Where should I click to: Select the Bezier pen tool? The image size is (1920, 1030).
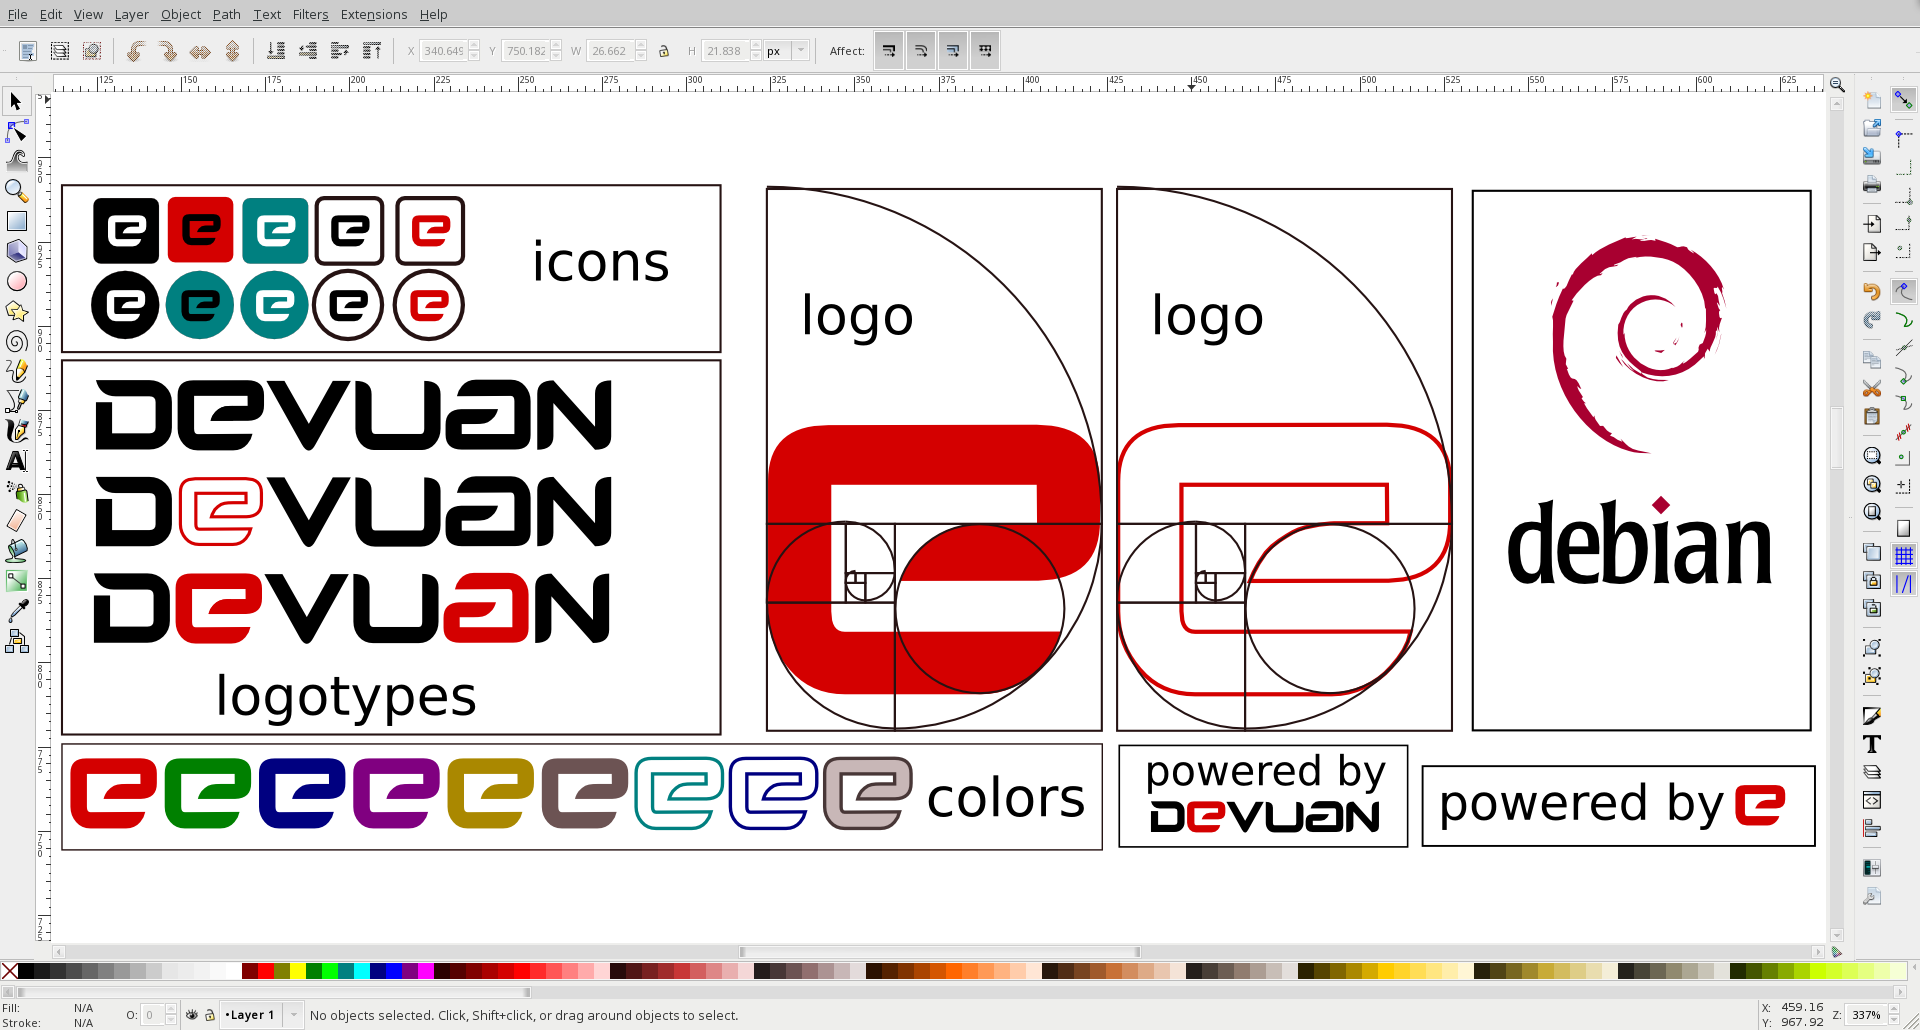16,401
